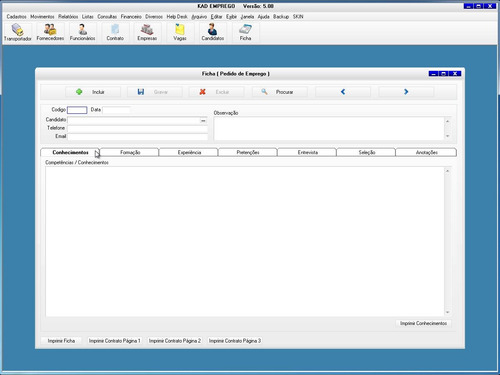Maximize the Ficha Pedido de Emprego window
Screen dimensions: 500x375
pyautogui.click(x=444, y=74)
